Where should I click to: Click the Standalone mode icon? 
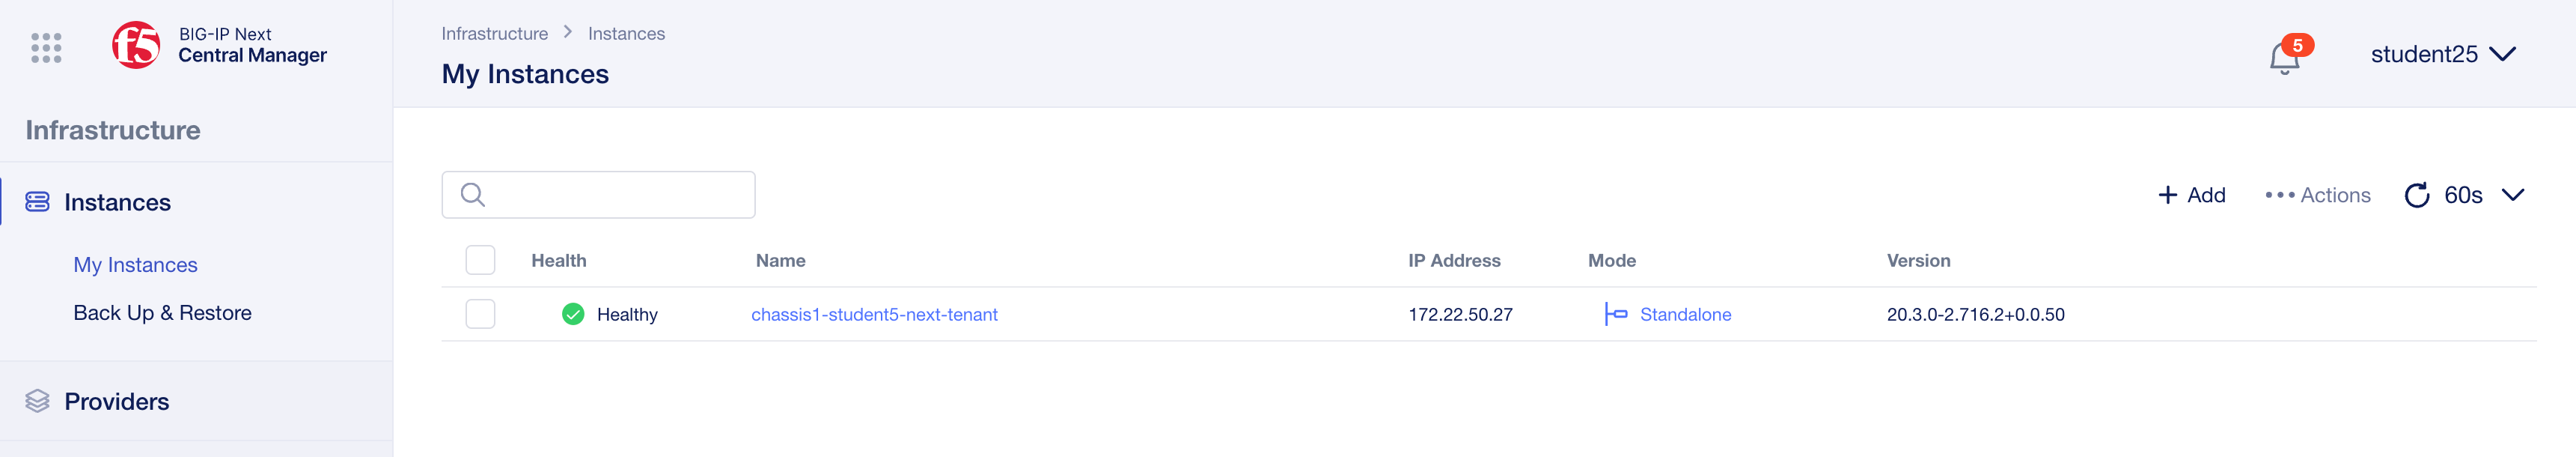tap(1615, 314)
